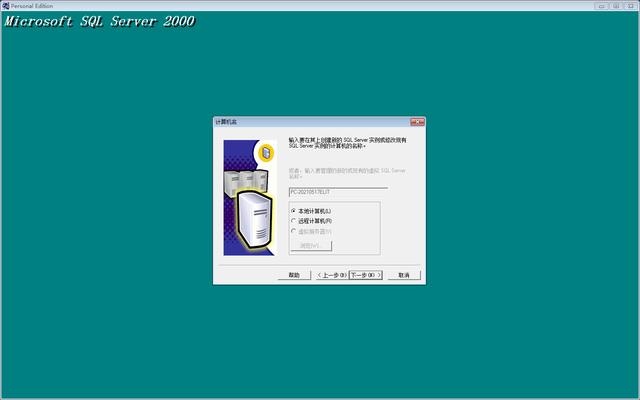Image resolution: width=640 pixels, height=400 pixels.
Task: Click the server tower illustration in the dialog
Action: [254, 220]
